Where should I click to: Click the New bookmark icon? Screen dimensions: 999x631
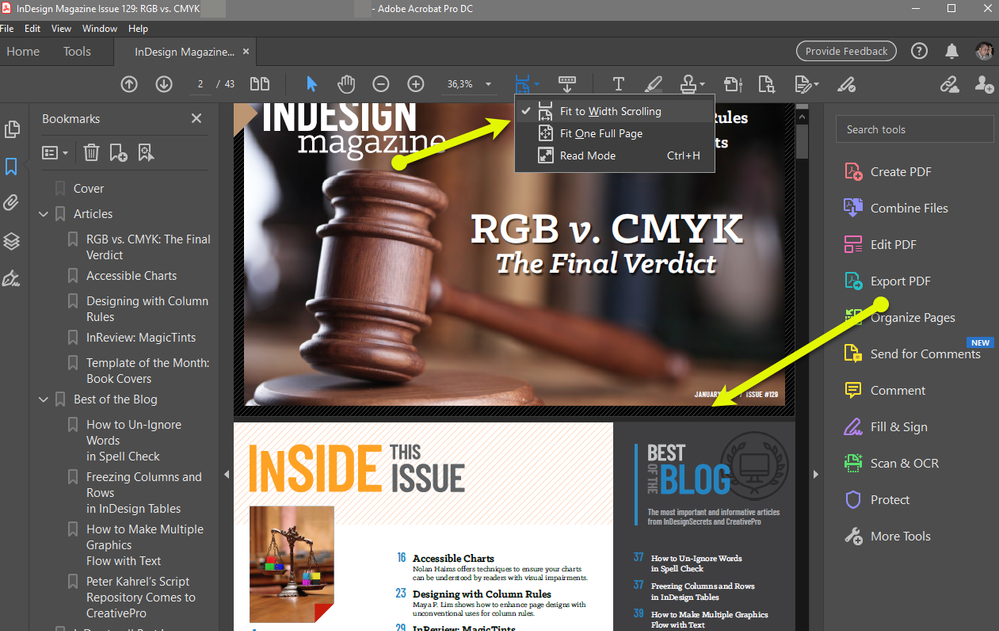pos(118,153)
